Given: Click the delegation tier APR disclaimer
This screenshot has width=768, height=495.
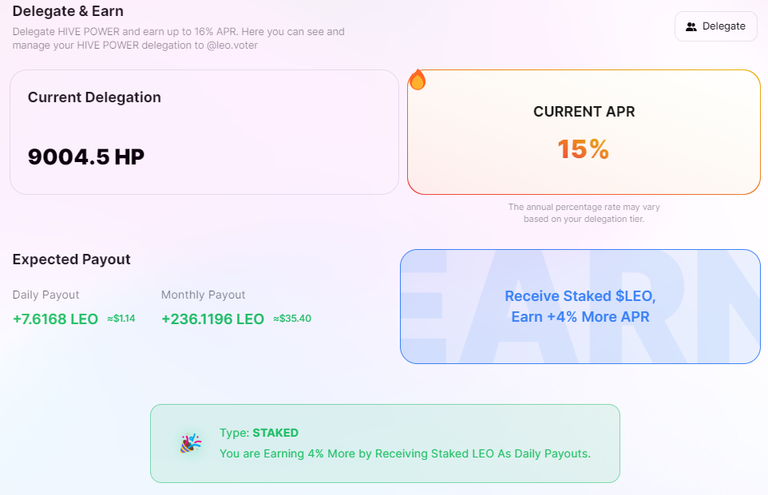Looking at the screenshot, I should coord(584,213).
